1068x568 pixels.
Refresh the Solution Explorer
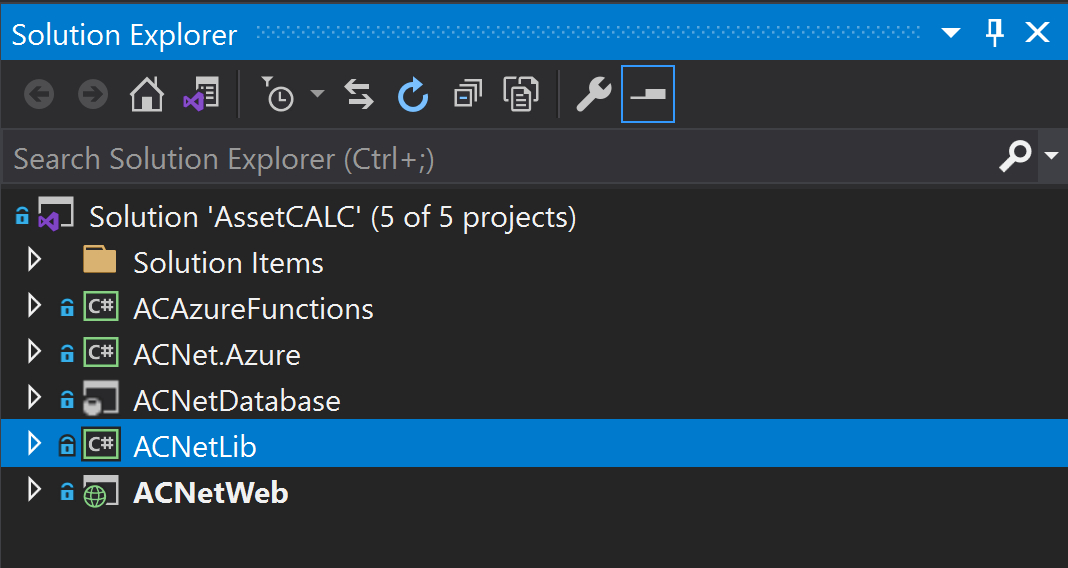point(413,94)
